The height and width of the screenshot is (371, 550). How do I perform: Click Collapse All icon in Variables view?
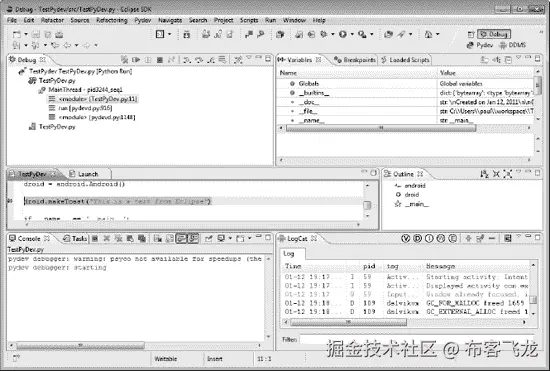click(508, 60)
